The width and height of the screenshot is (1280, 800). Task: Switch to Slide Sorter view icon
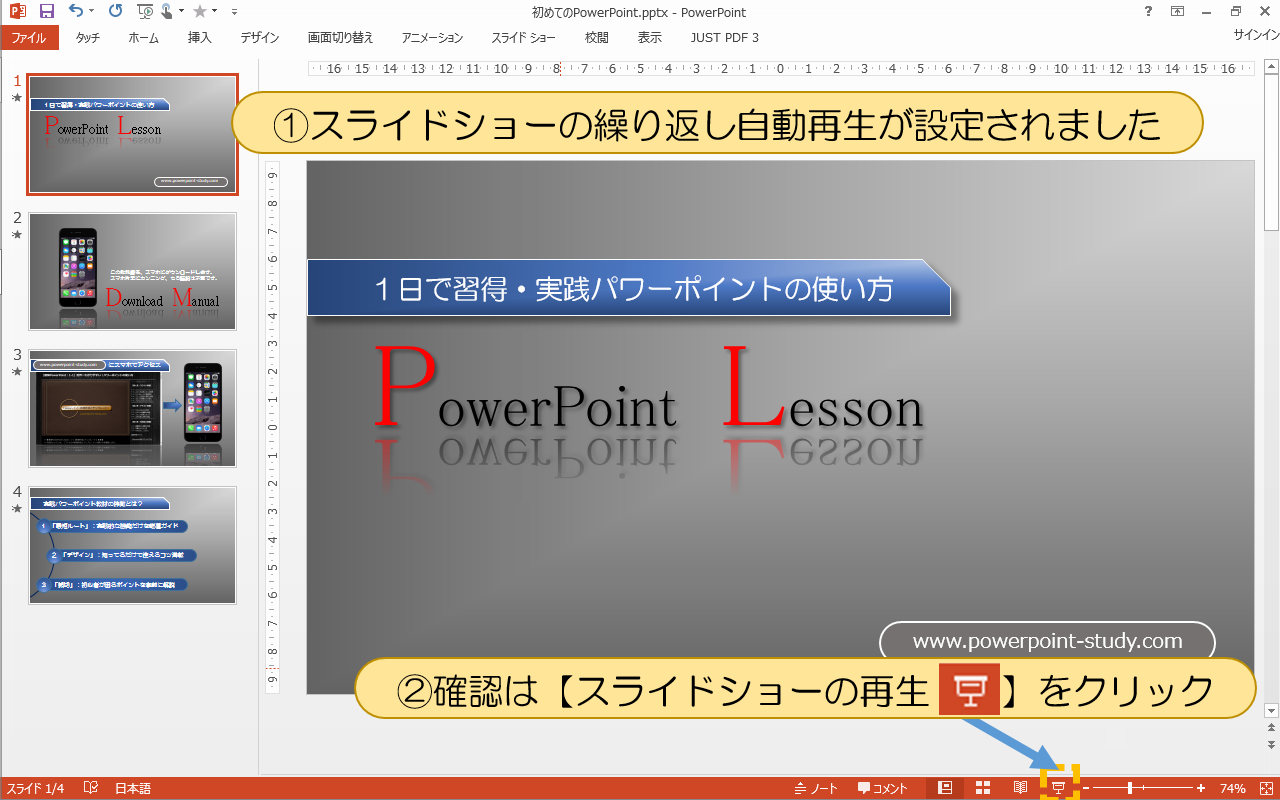pos(983,788)
